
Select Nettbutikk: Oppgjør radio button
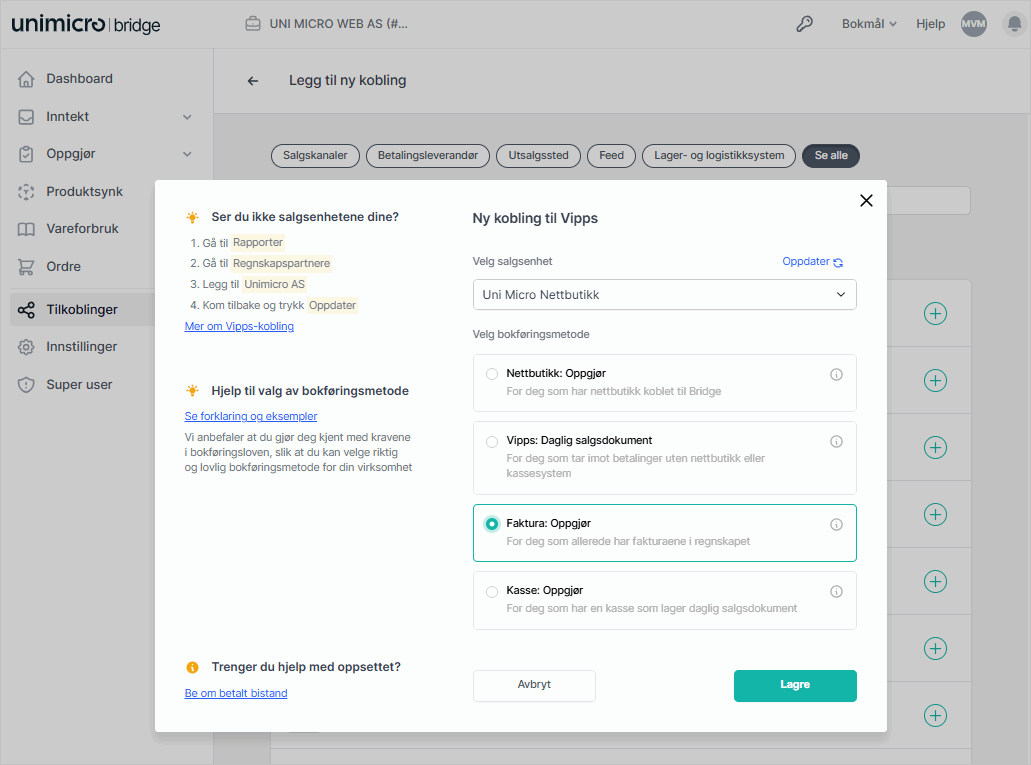tap(491, 374)
